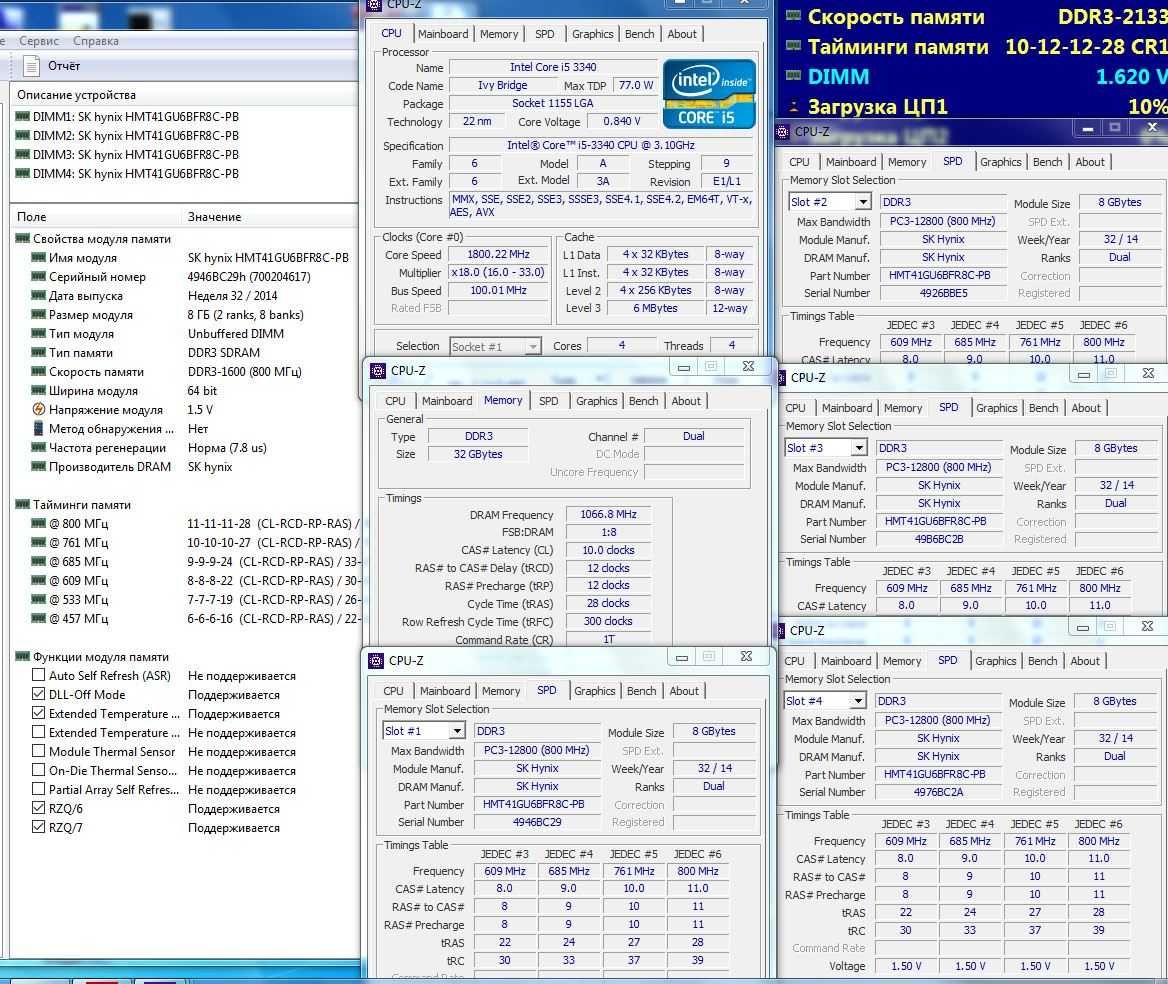Click the Описание устройства column header
The width and height of the screenshot is (1168, 984).
click(x=184, y=95)
